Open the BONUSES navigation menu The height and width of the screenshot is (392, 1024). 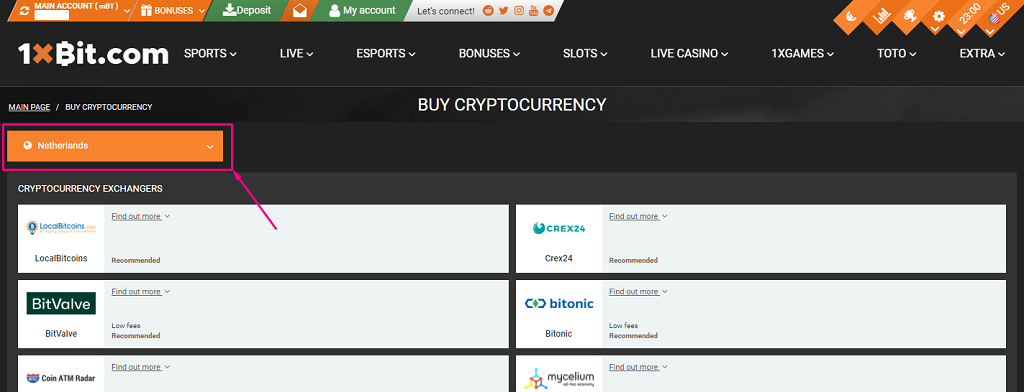489,54
